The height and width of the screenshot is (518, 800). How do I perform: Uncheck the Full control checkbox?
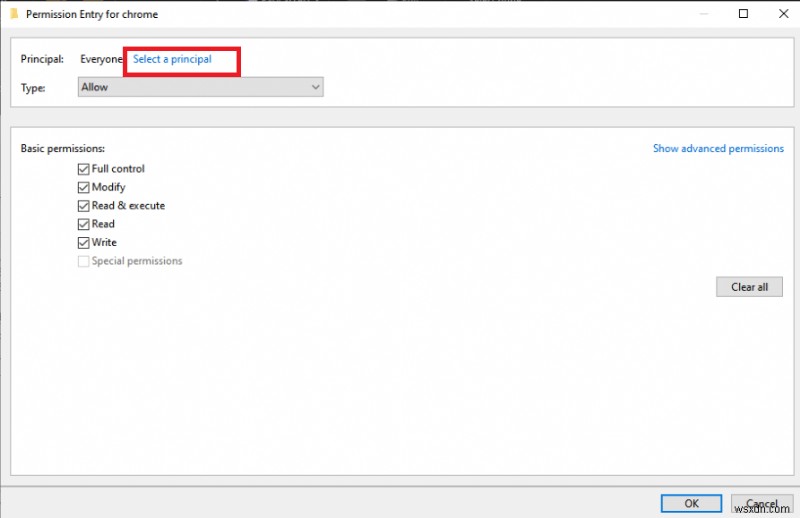coord(83,169)
